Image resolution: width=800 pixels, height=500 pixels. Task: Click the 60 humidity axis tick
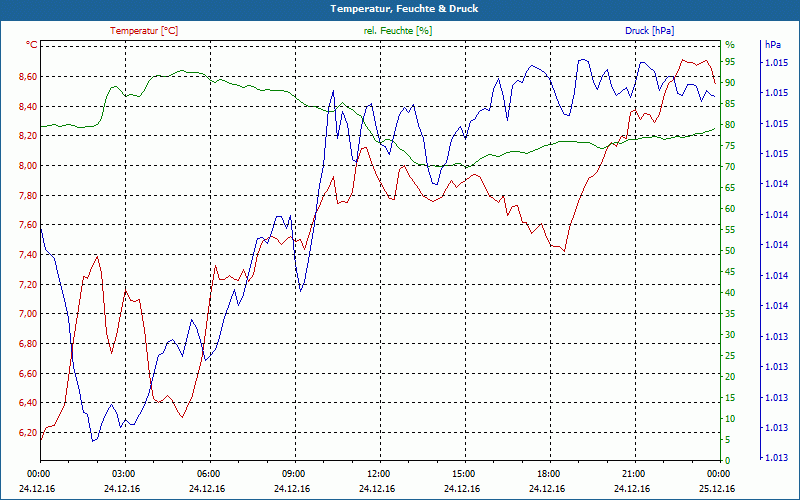pos(730,209)
